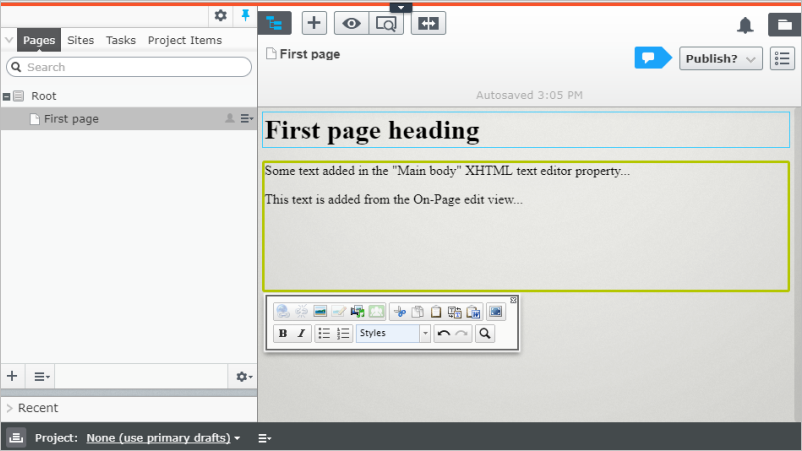Insert a bulleted list

(324, 333)
